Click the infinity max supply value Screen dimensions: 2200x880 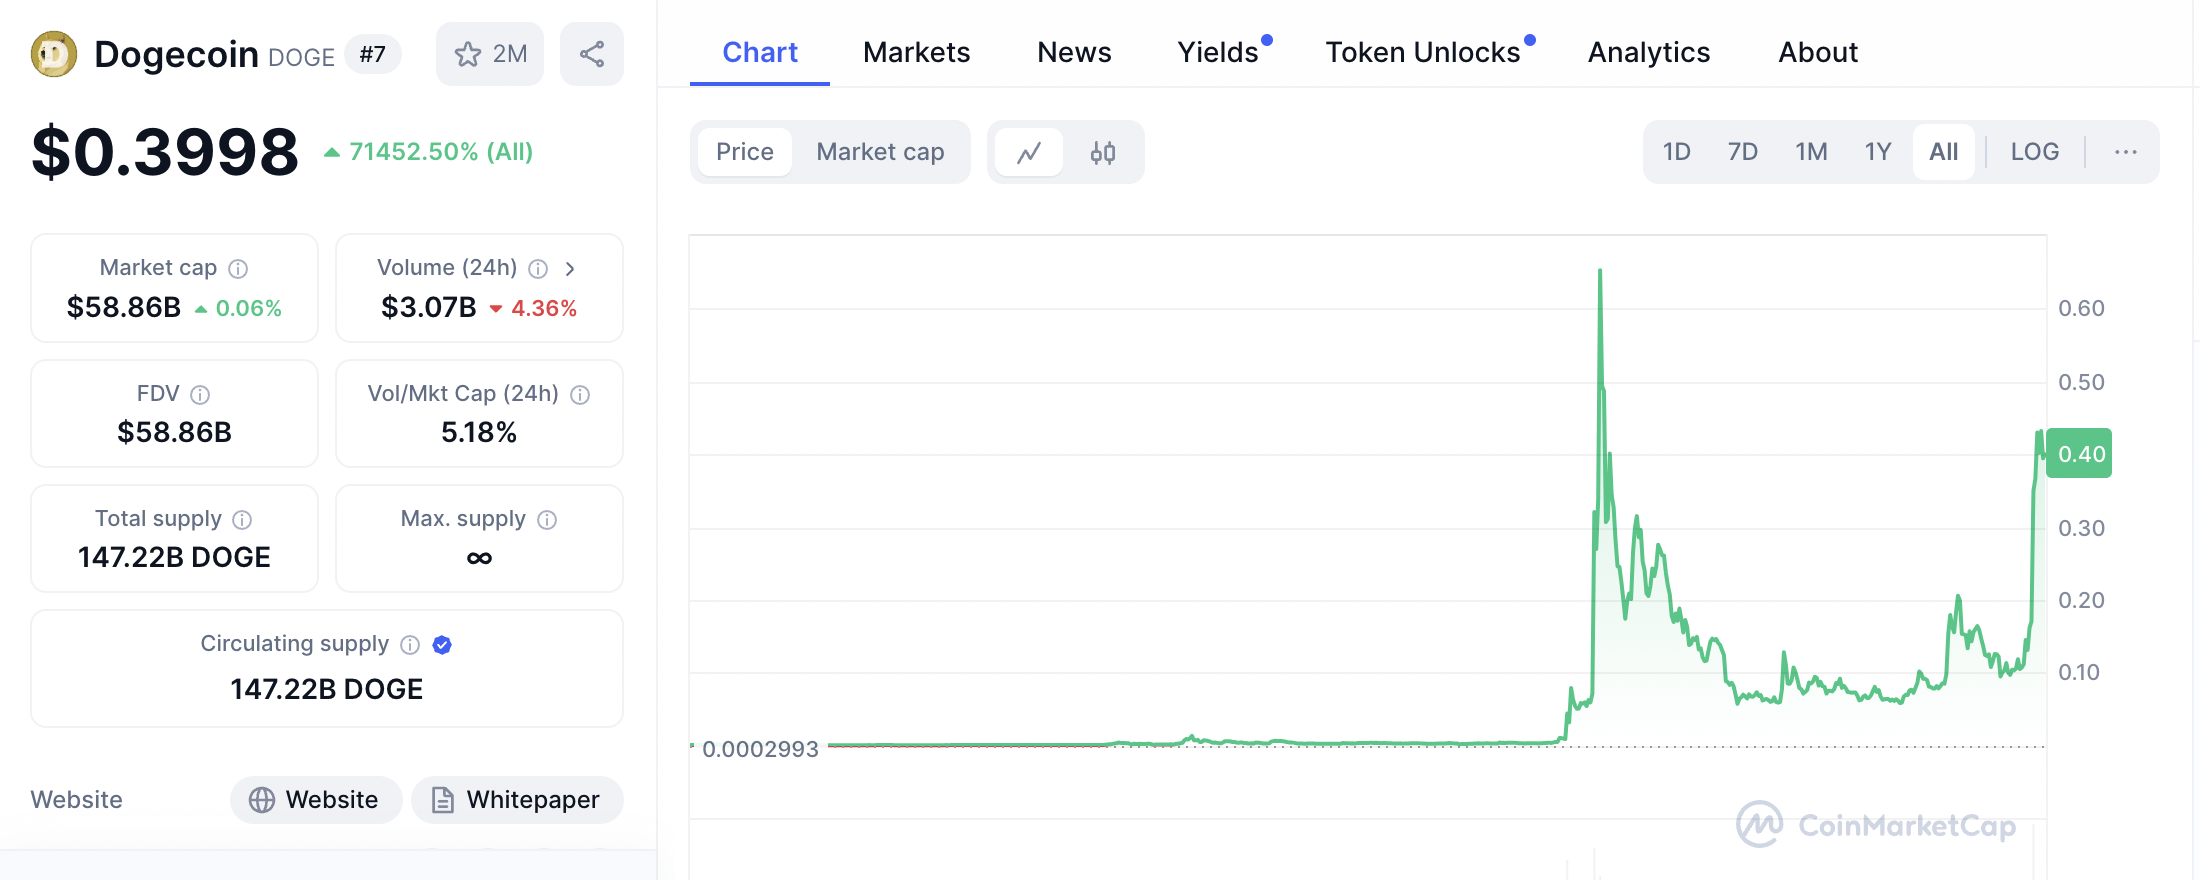(x=479, y=558)
